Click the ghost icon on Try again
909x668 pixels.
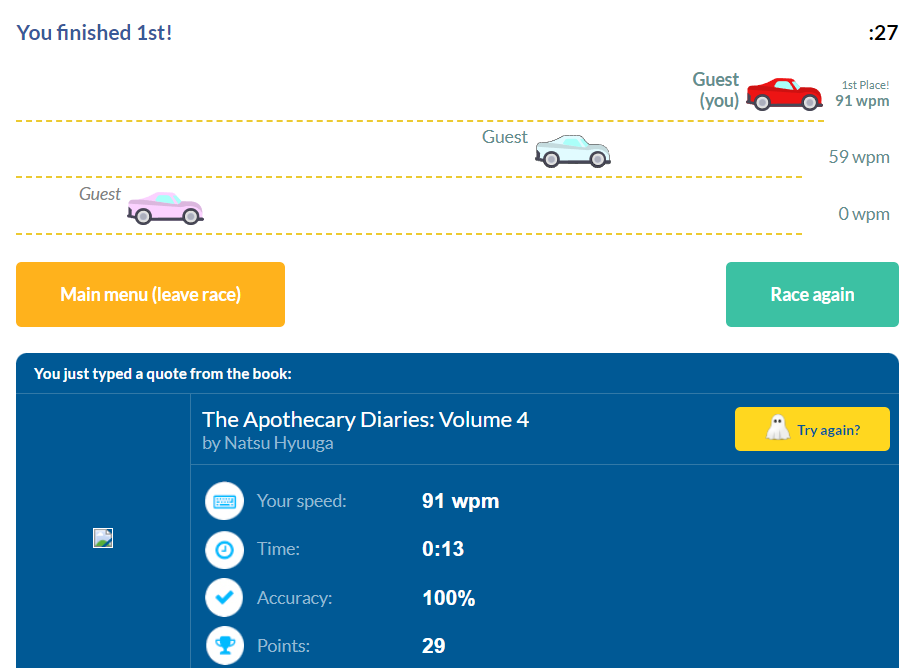click(777, 429)
